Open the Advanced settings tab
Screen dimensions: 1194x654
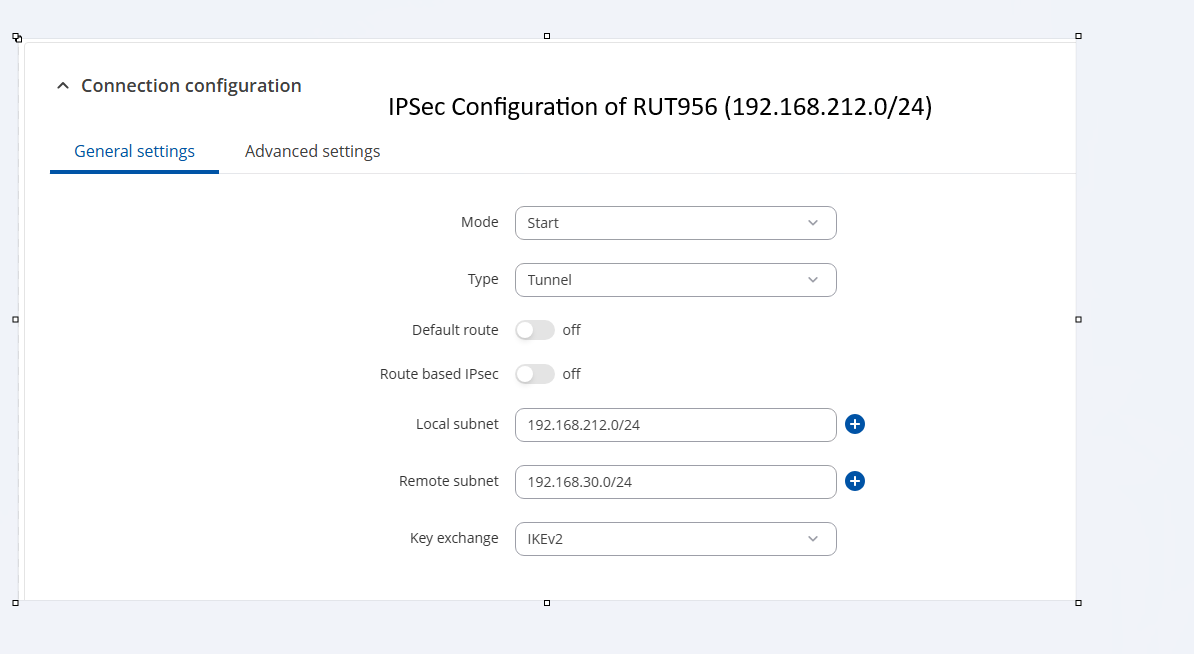pos(312,152)
